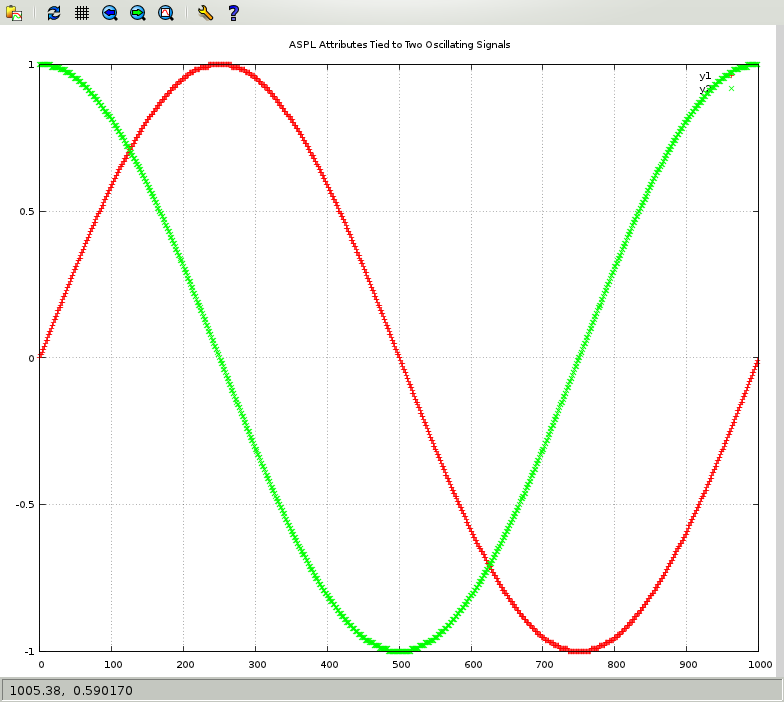Toggle the grid lines icon
This screenshot has width=784, height=702.
[x=82, y=13]
